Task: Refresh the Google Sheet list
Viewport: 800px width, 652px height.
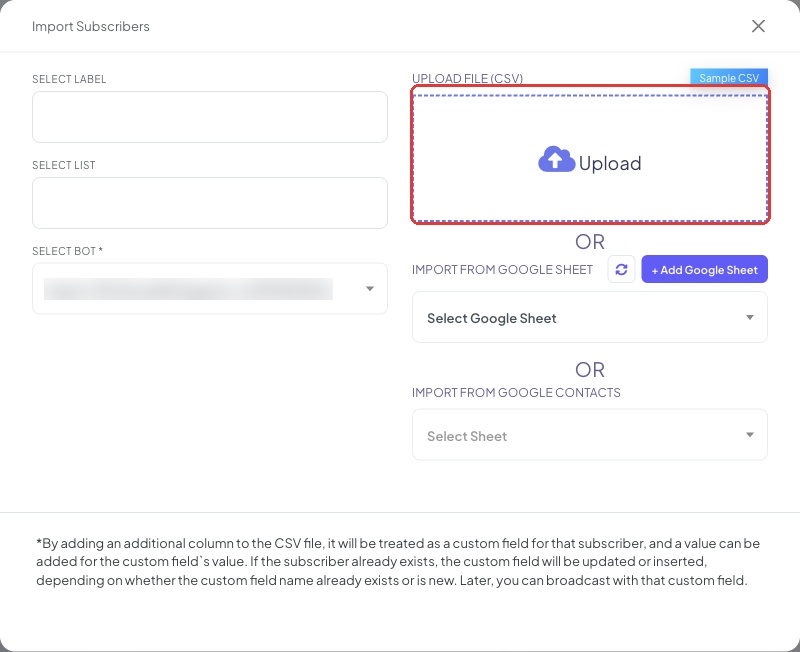Action: point(621,269)
